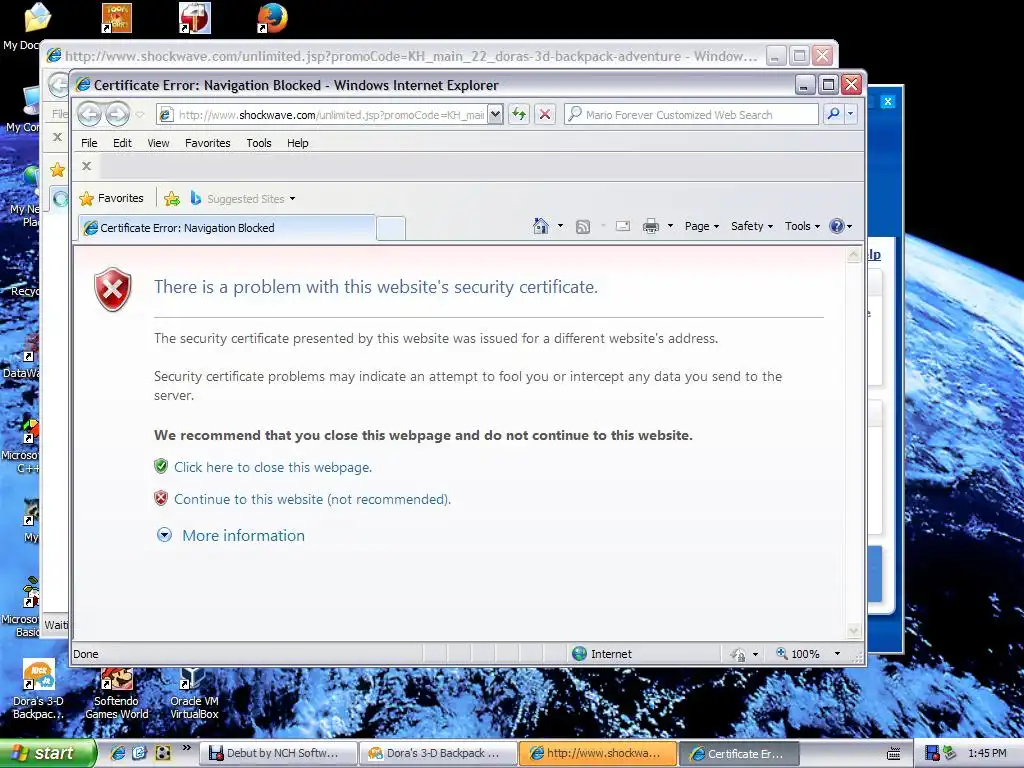Click the Start button

[x=47, y=753]
